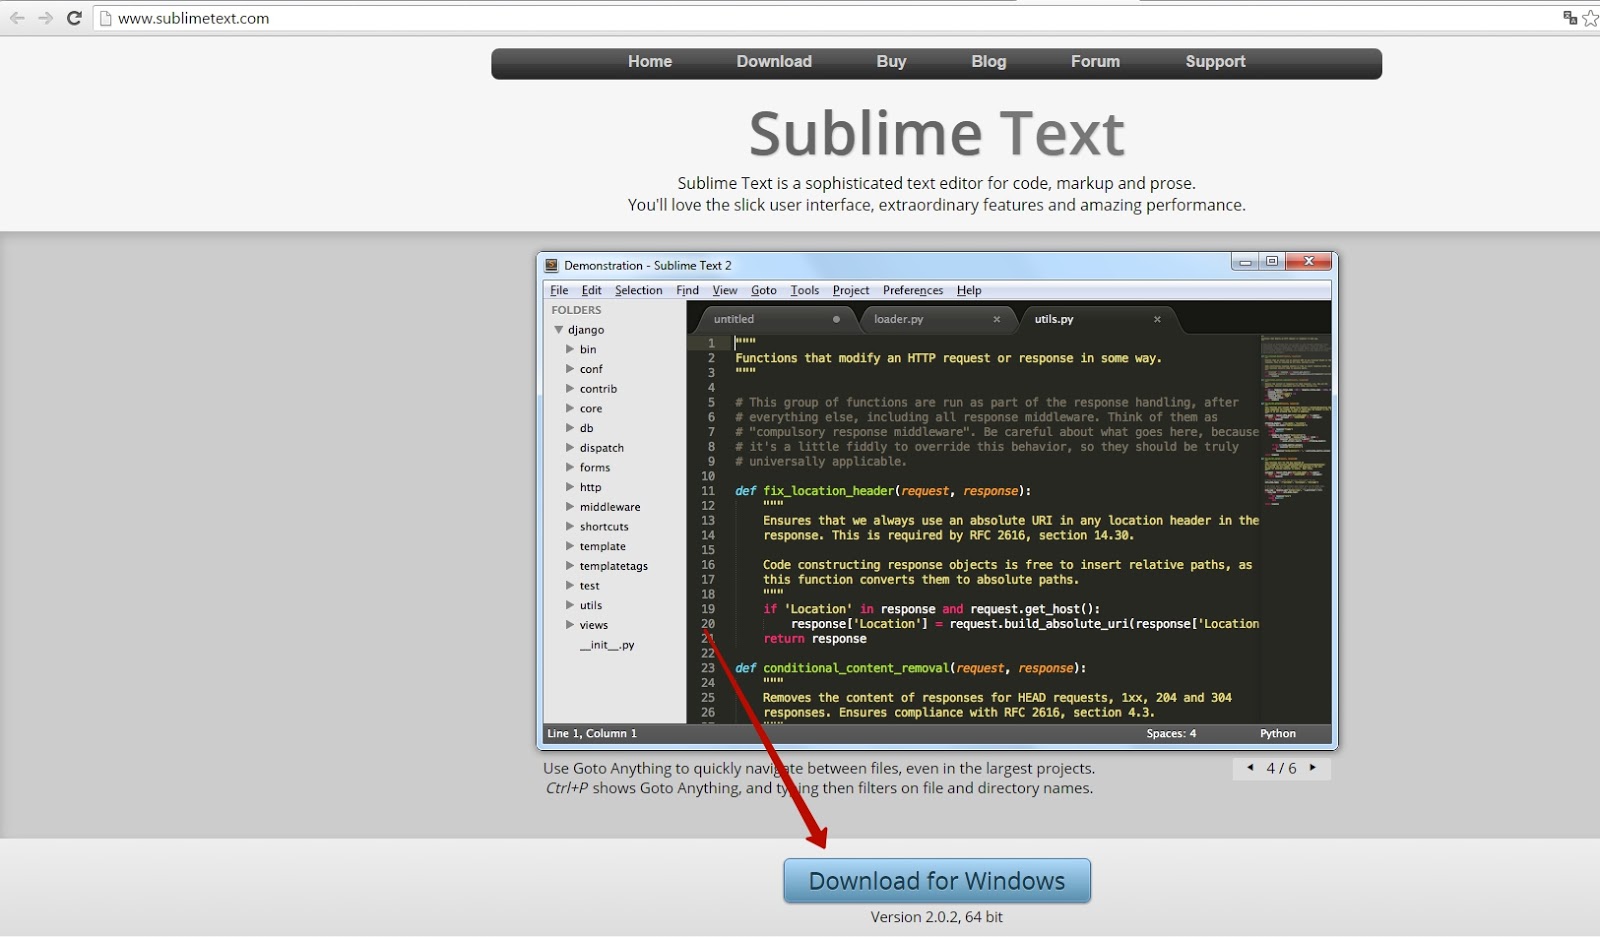Show next slide with right arrow
This screenshot has width=1600, height=937.
click(1313, 768)
